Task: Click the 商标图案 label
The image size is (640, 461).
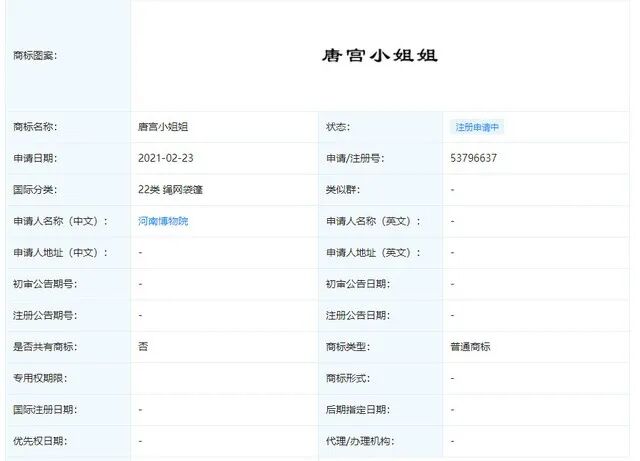Action: [x=35, y=55]
